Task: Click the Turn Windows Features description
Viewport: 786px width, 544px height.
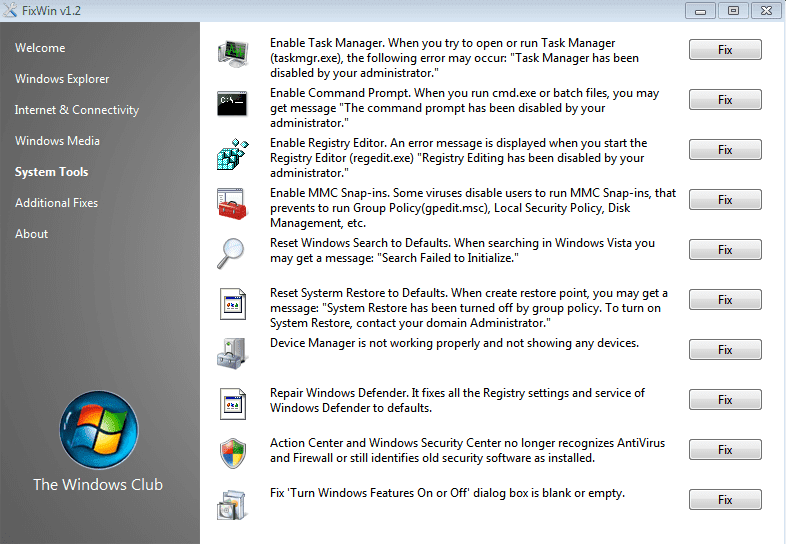Action: (x=447, y=493)
